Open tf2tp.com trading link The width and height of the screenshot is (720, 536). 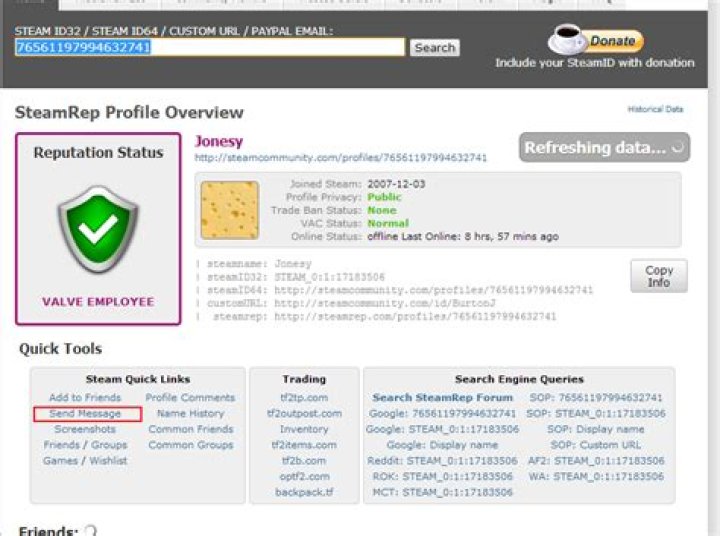click(x=304, y=398)
